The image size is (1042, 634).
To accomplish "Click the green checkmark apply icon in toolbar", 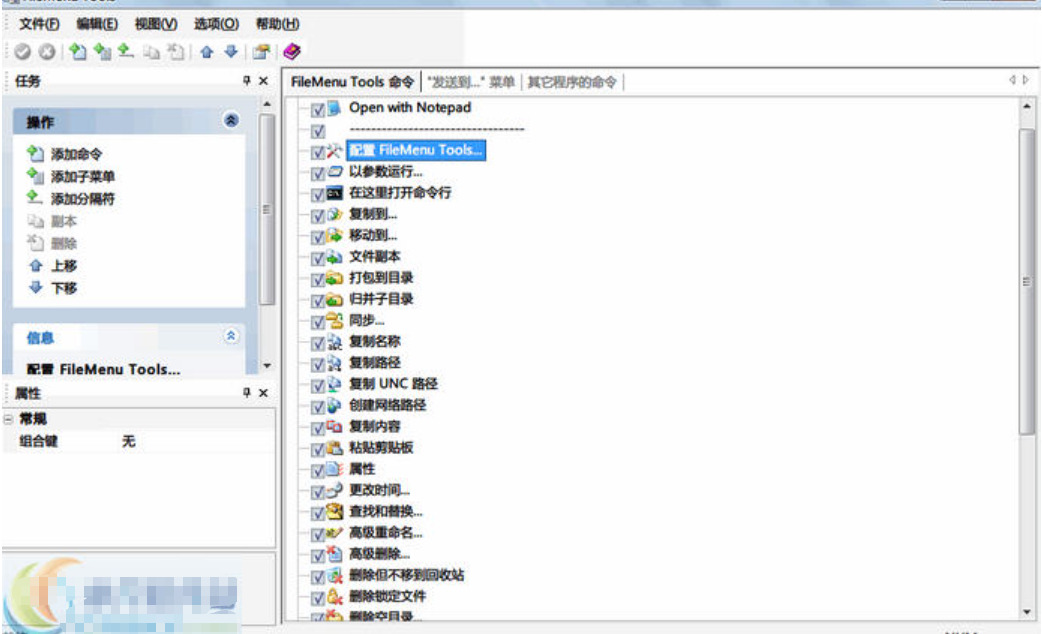I will point(23,51).
